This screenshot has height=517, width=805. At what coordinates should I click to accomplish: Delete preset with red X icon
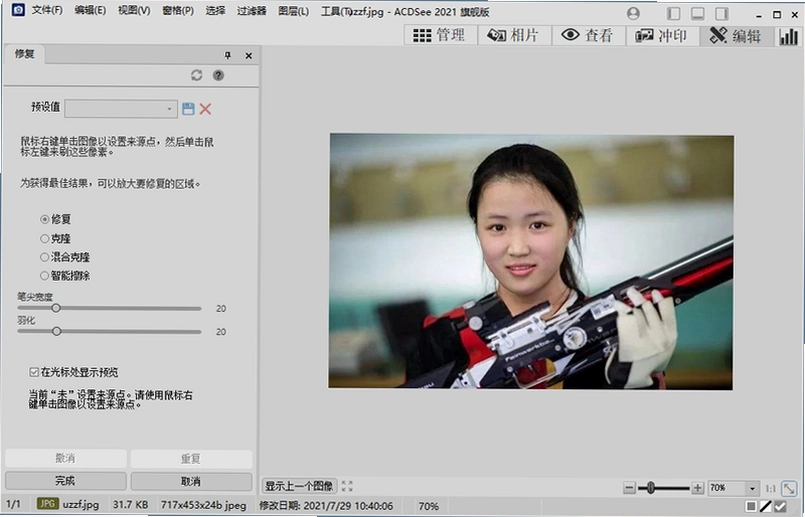click(x=205, y=109)
